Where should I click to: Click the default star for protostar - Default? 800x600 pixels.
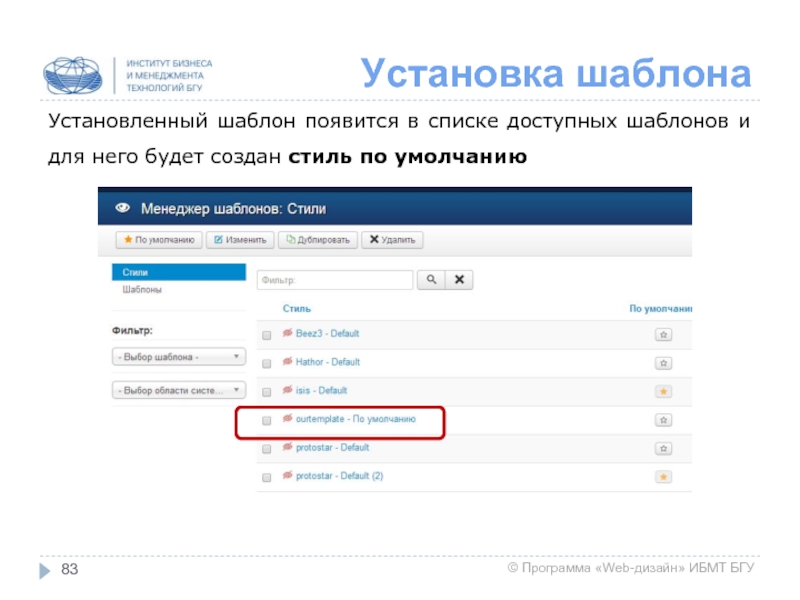(663, 449)
